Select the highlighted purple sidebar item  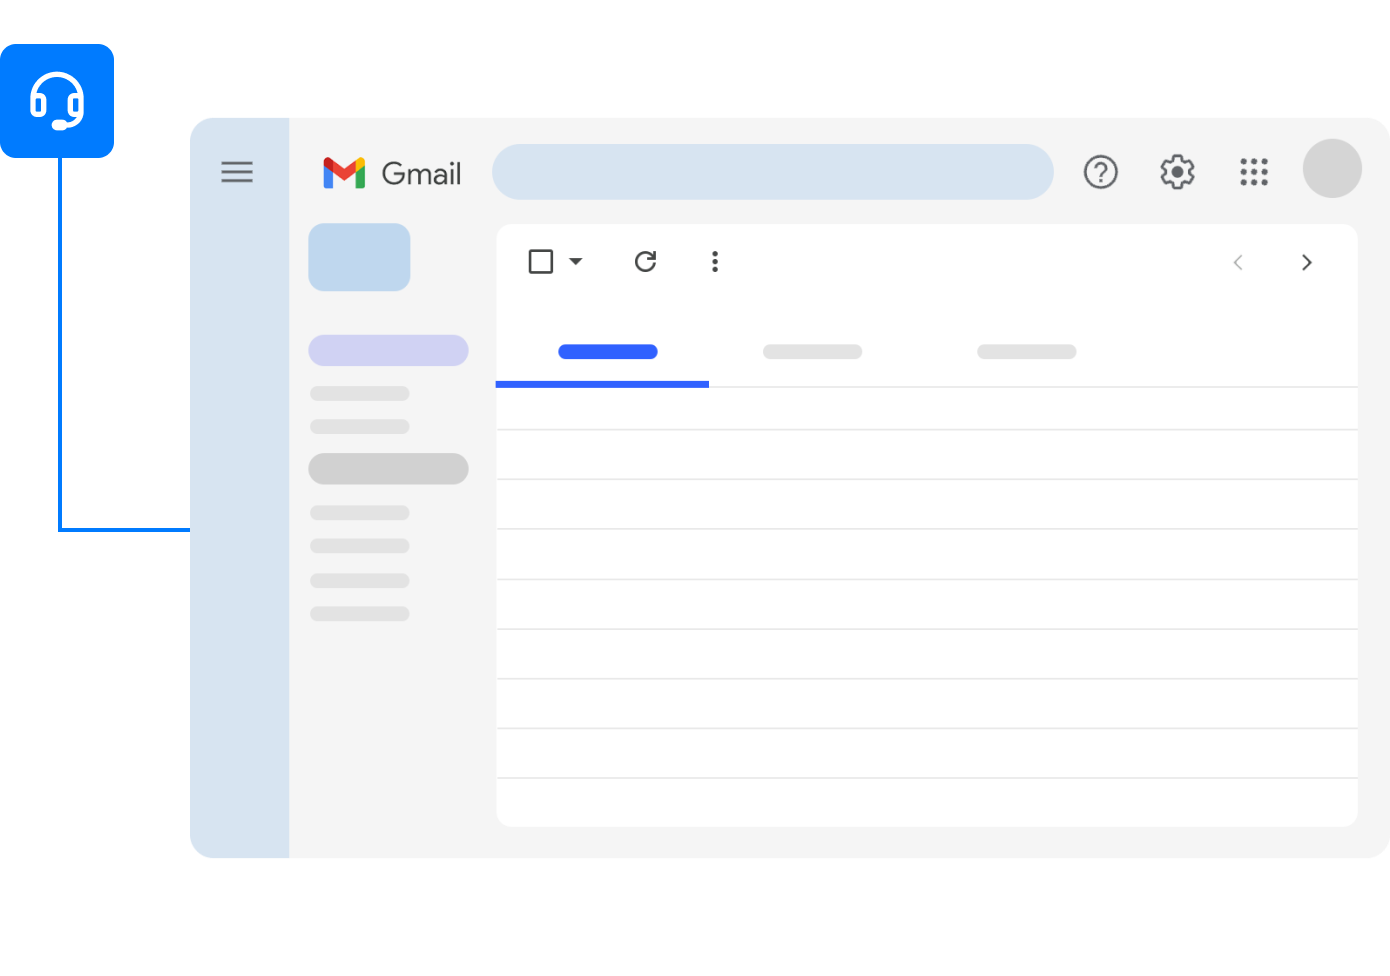pos(388,350)
